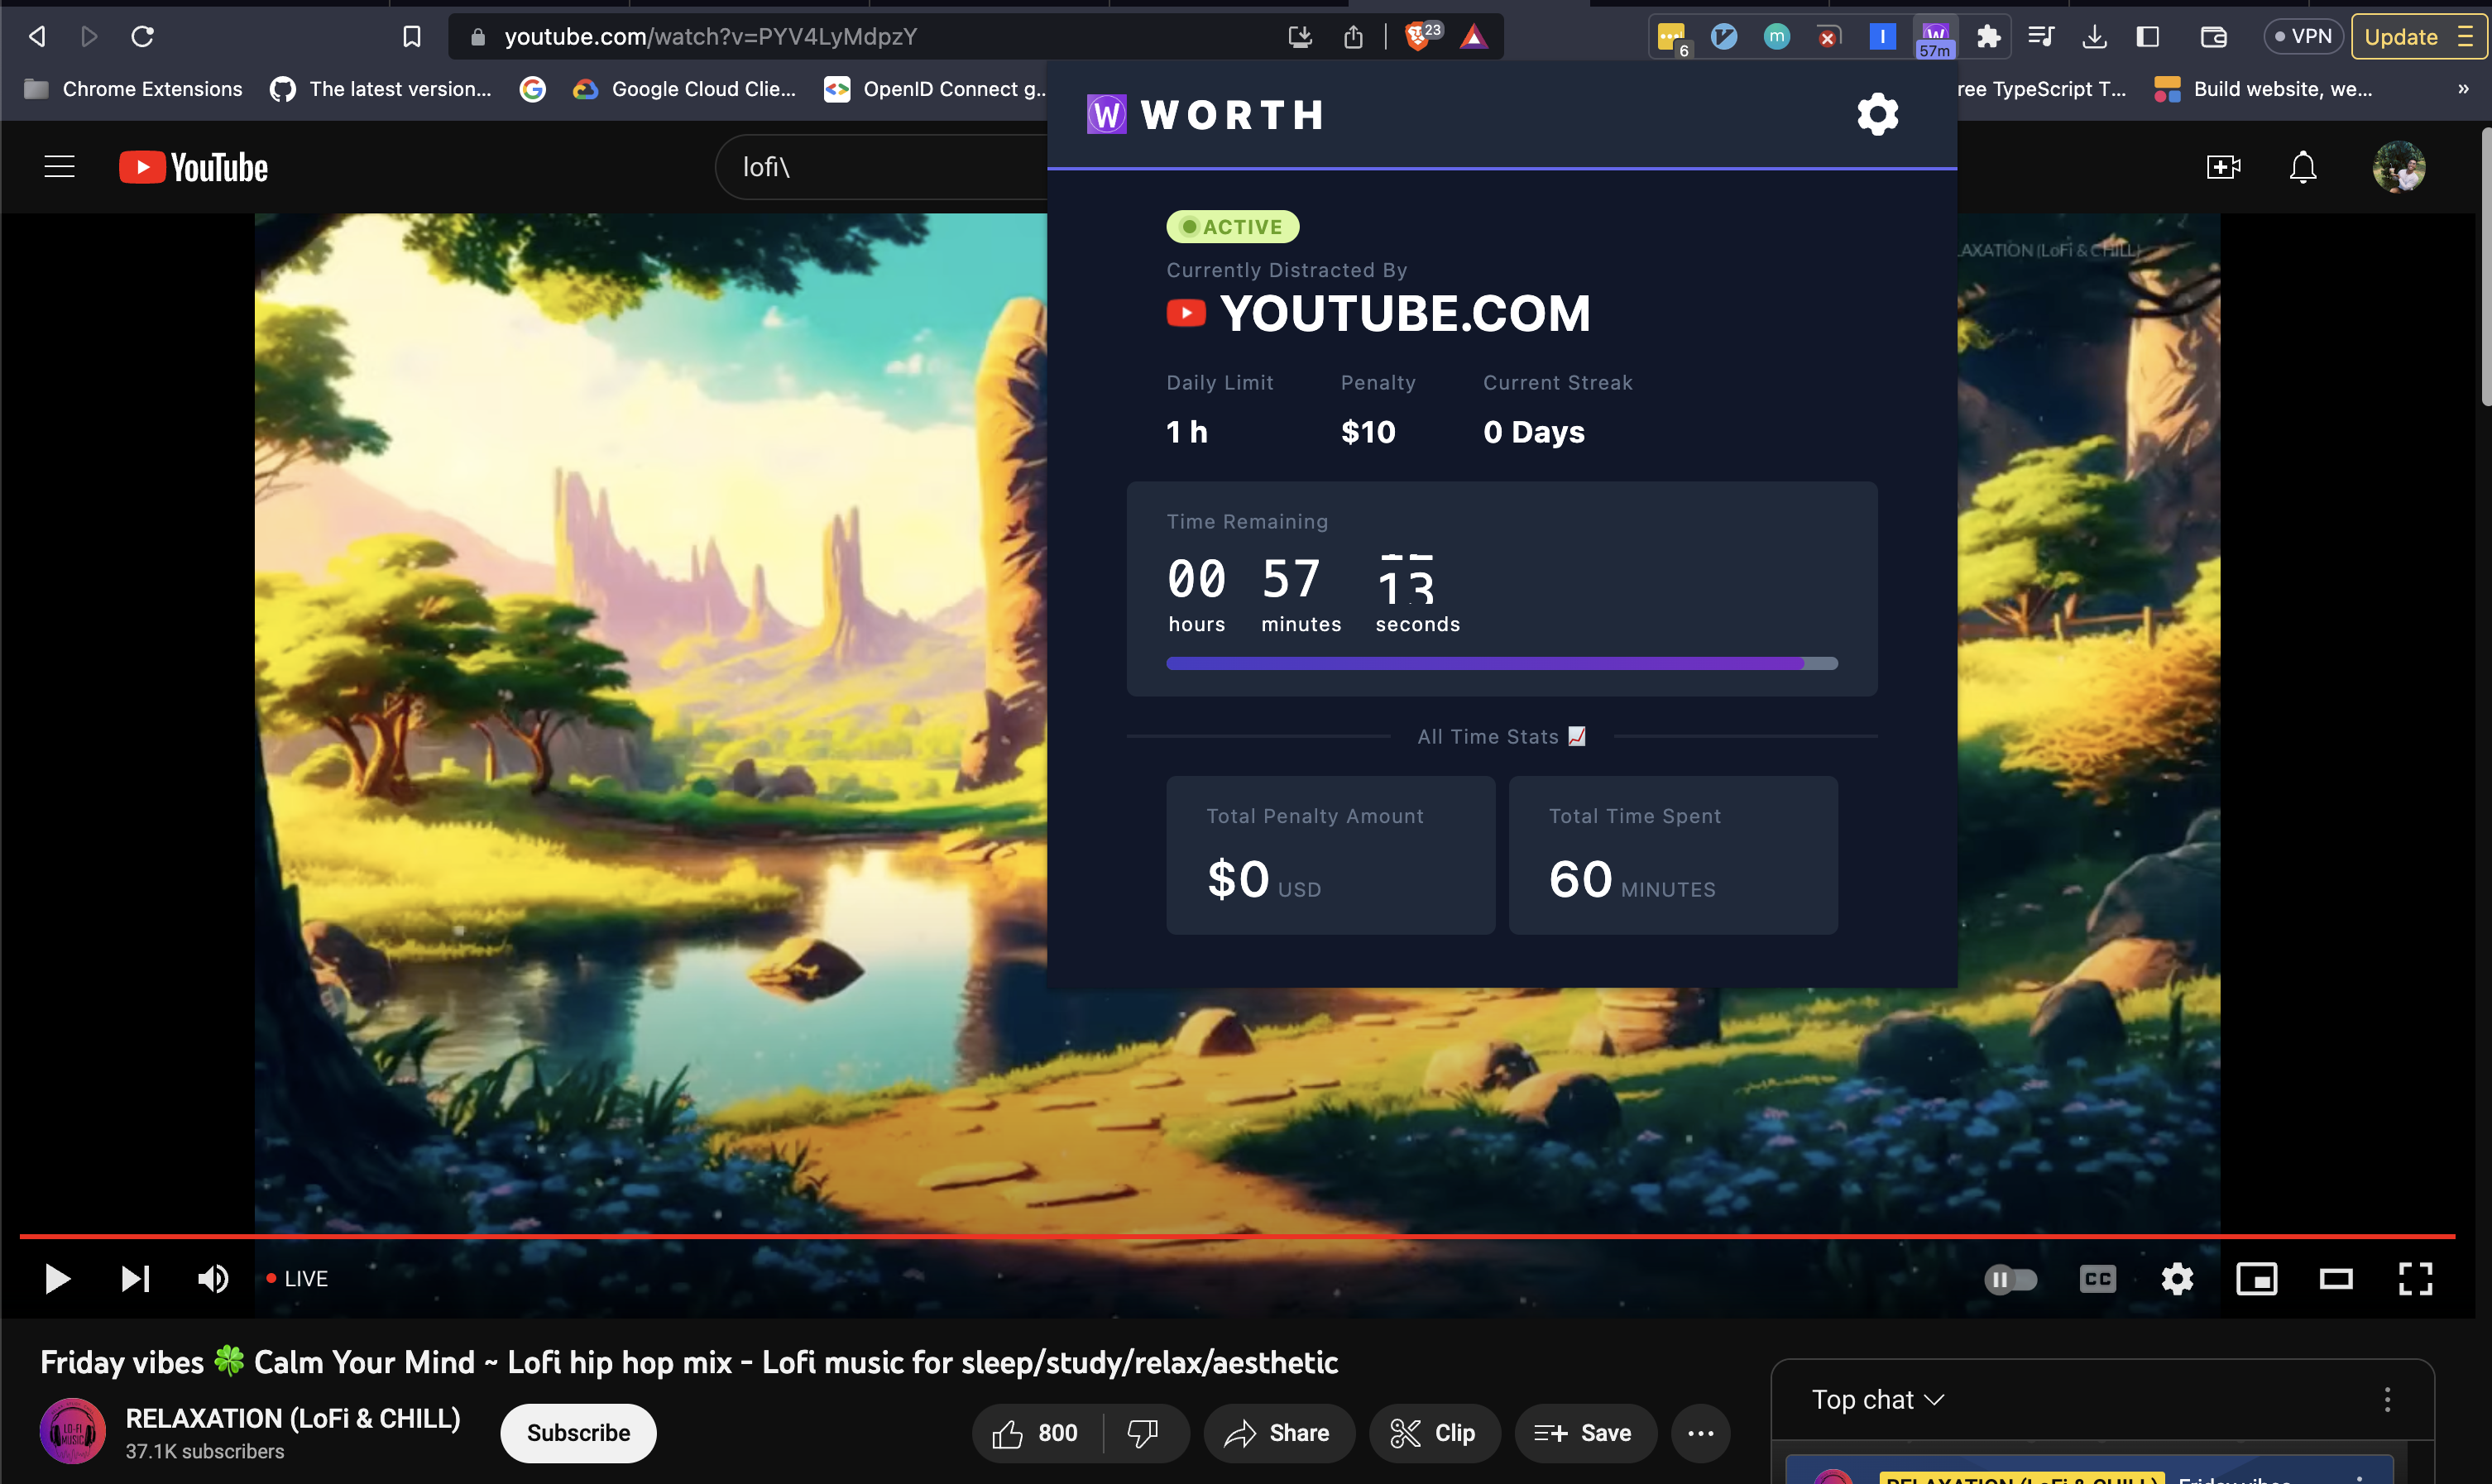Enable miniplayer mode
This screenshot has width=2492, height=1484.
click(2256, 1278)
